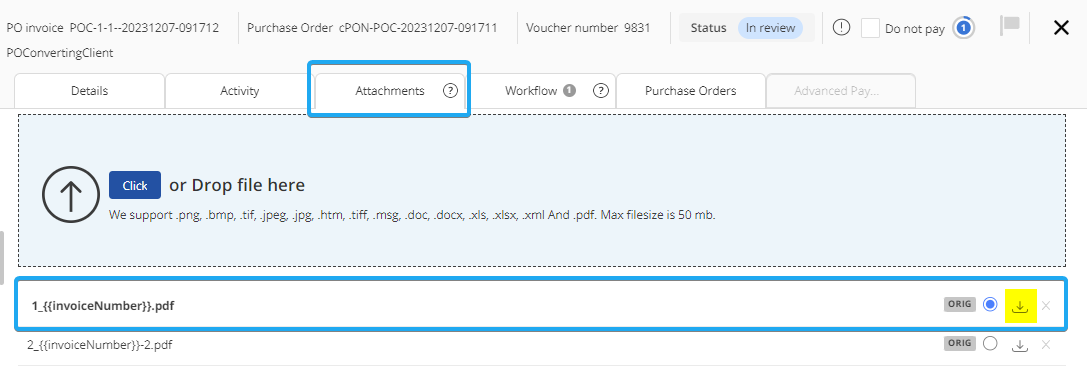Click the exclamation alert icon near Status

pyautogui.click(x=841, y=28)
